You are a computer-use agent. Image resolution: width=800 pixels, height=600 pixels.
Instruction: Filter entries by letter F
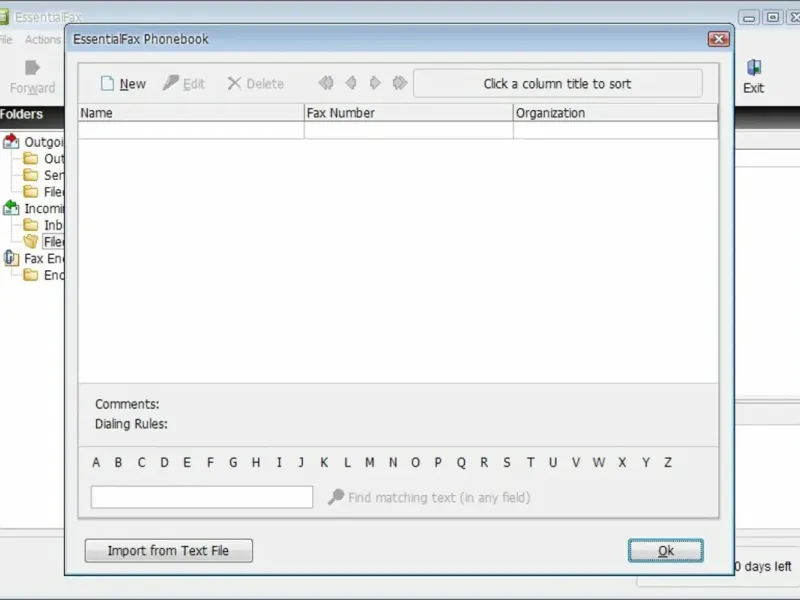click(x=210, y=462)
